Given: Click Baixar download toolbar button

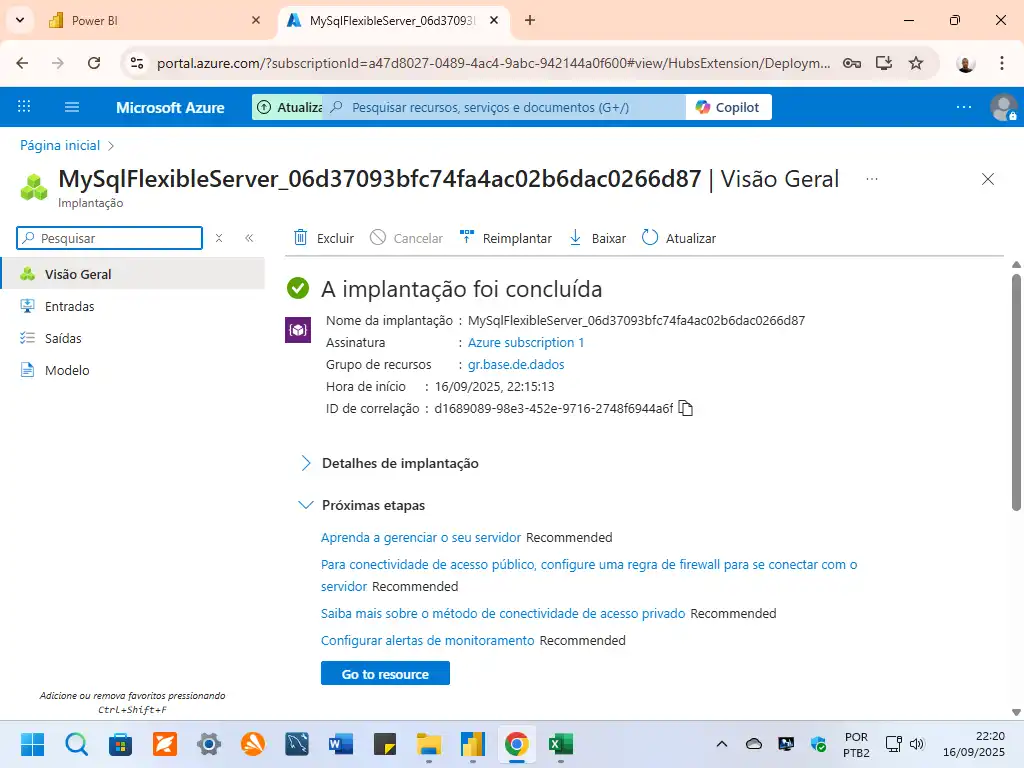Looking at the screenshot, I should [x=597, y=238].
